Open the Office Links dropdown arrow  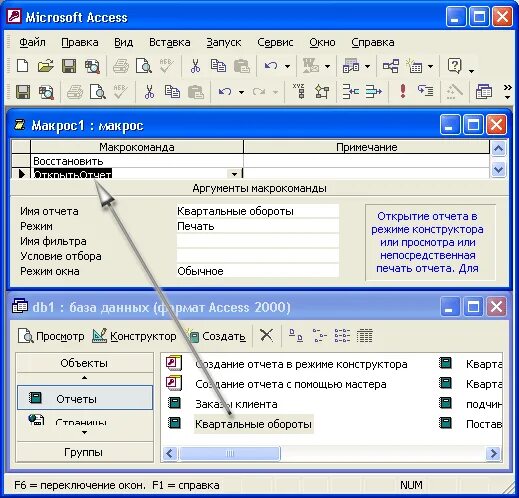tap(327, 66)
